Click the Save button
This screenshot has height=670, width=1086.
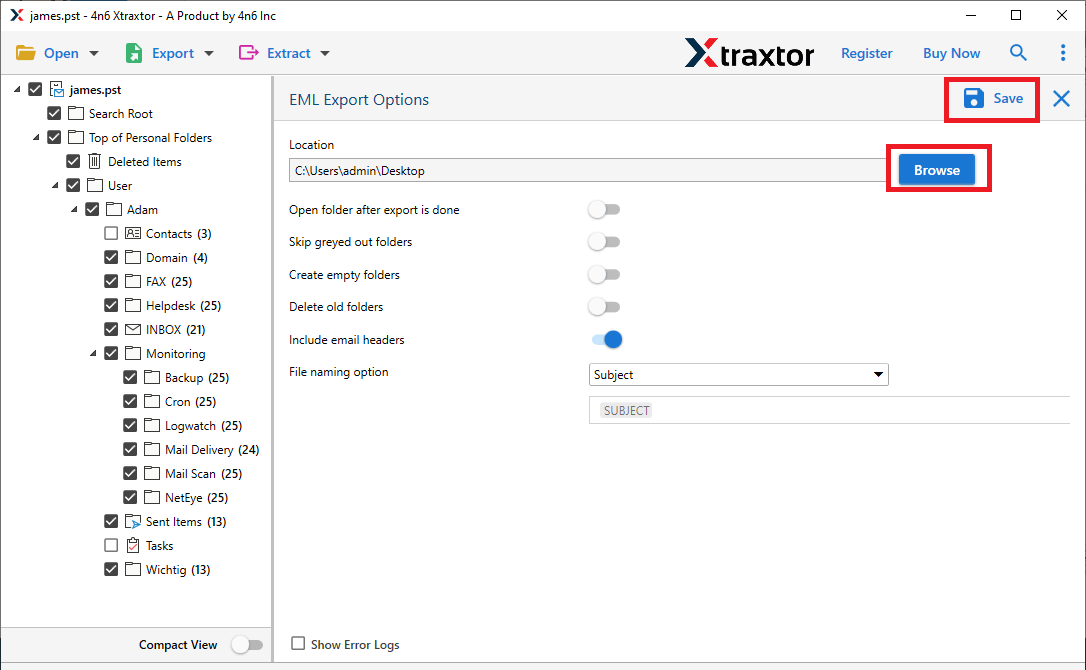991,99
